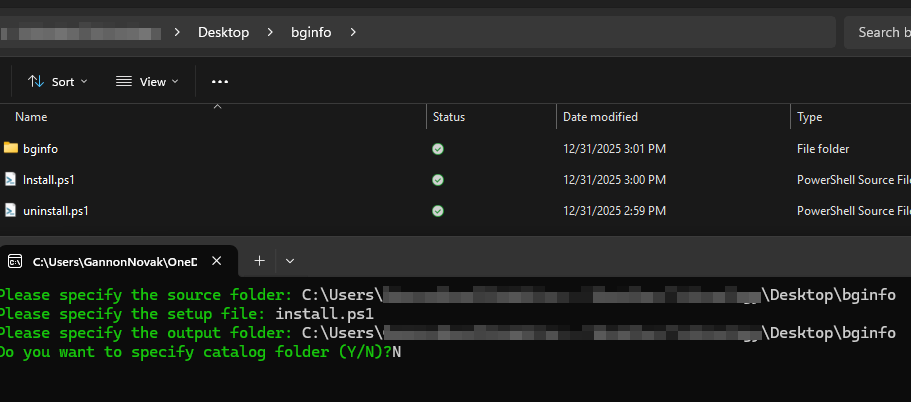Open the Sort dropdown
The image size is (911, 402).
click(58, 81)
